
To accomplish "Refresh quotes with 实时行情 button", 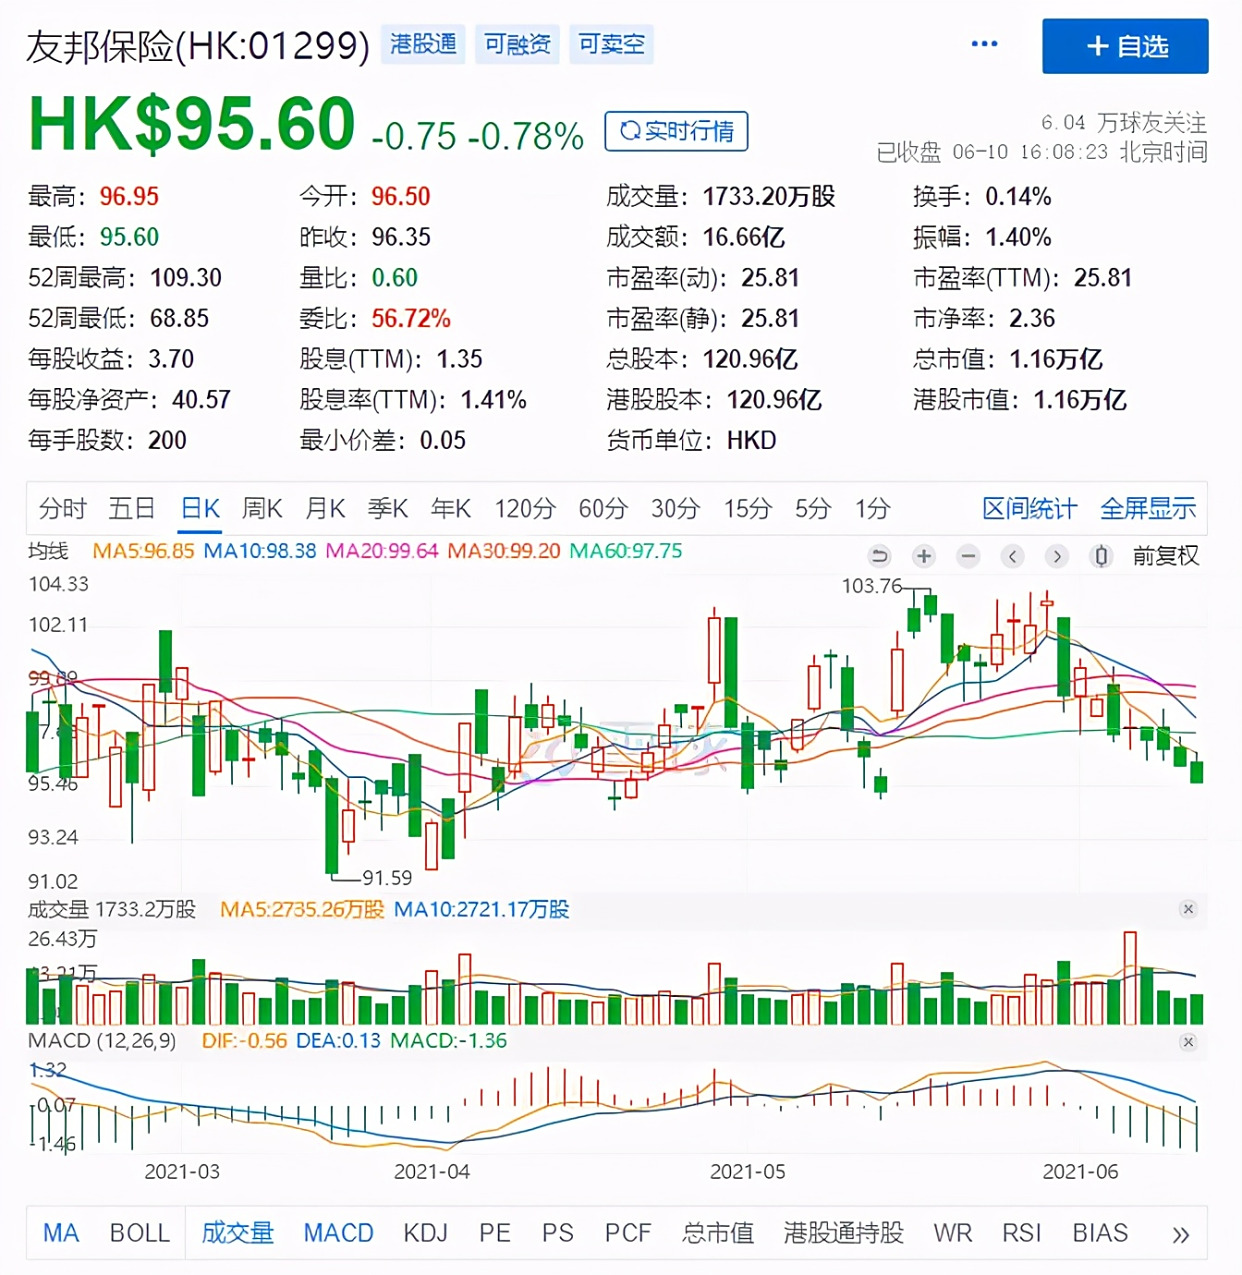I will 676,131.
